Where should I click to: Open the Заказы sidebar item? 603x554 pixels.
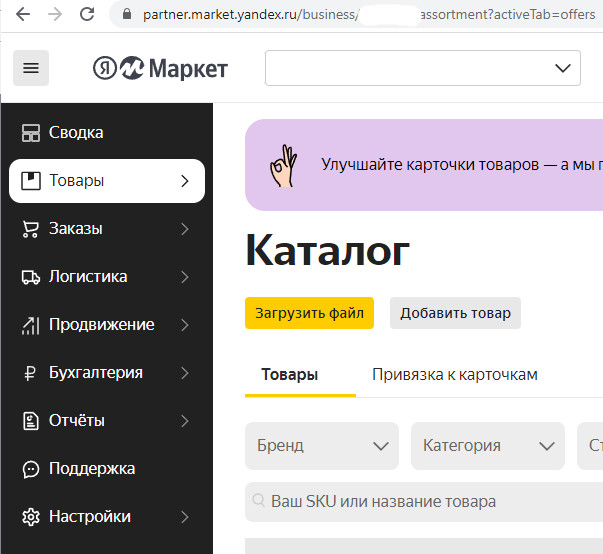click(107, 229)
